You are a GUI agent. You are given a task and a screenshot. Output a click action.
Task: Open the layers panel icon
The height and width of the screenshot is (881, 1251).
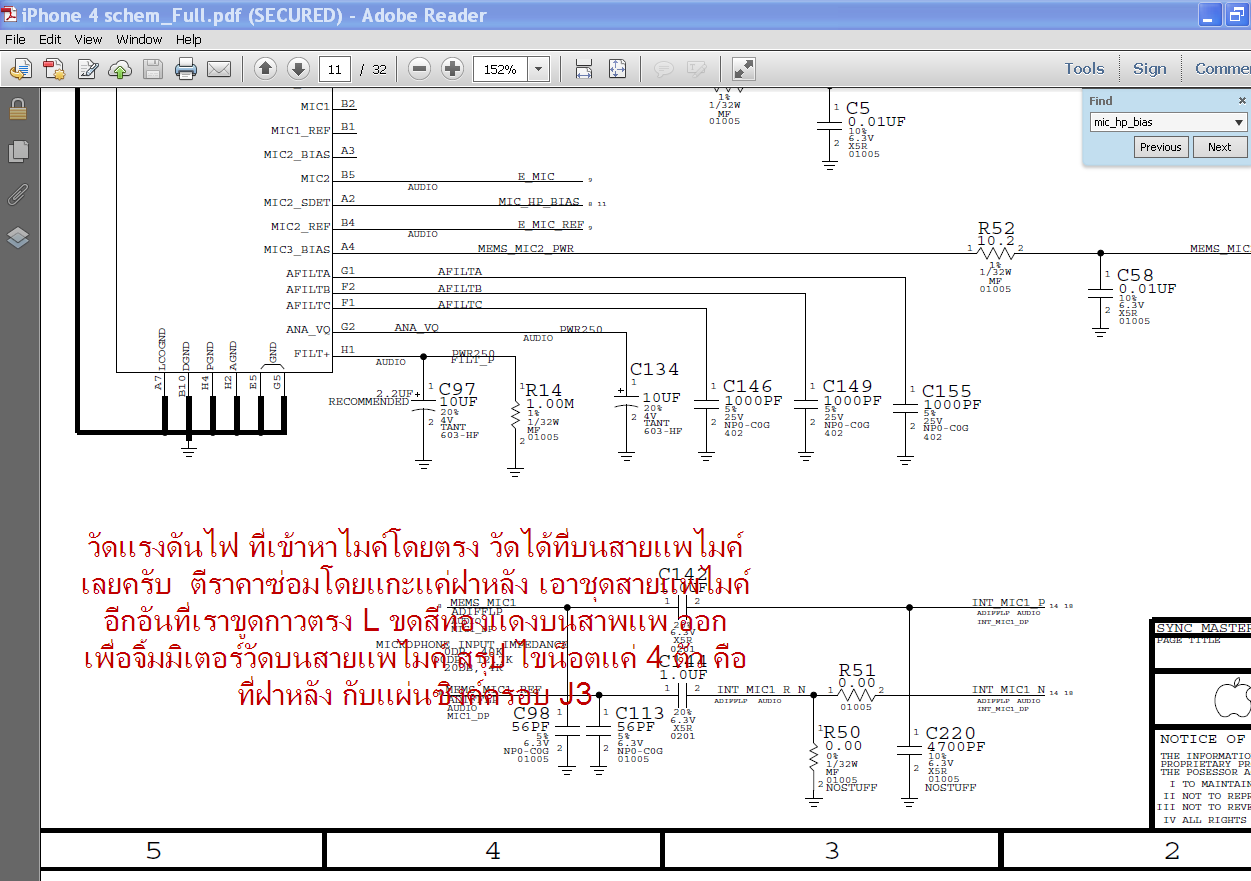tap(18, 238)
